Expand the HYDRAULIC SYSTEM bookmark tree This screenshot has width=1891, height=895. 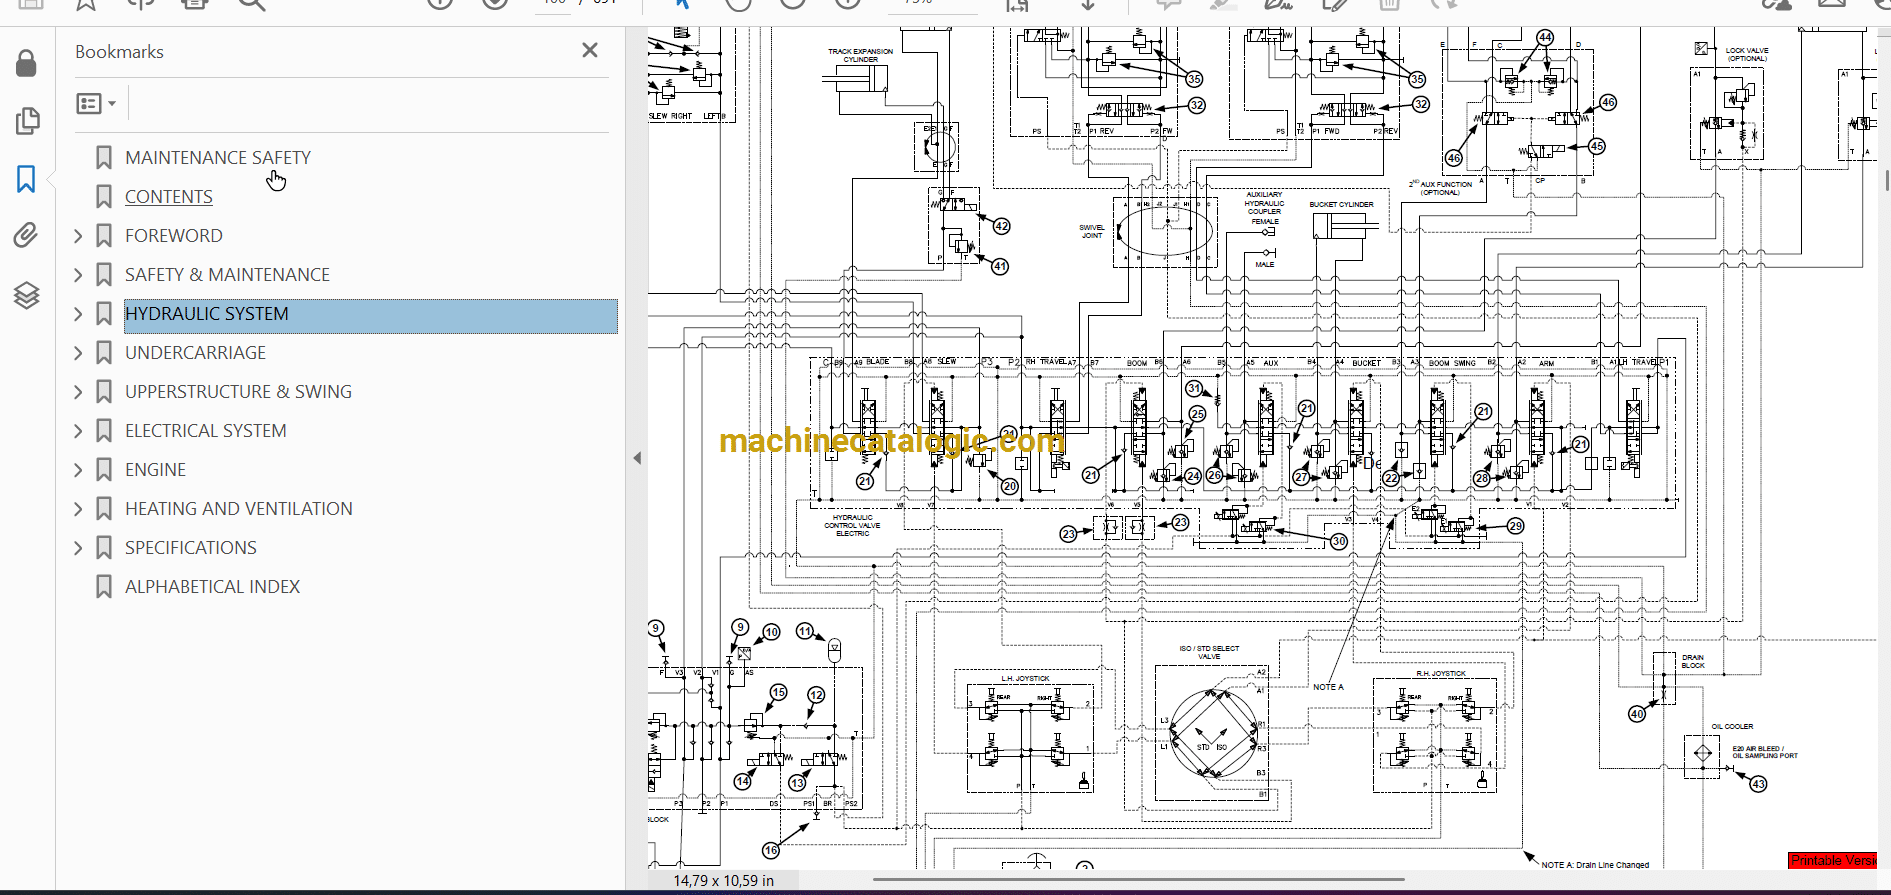(x=78, y=314)
